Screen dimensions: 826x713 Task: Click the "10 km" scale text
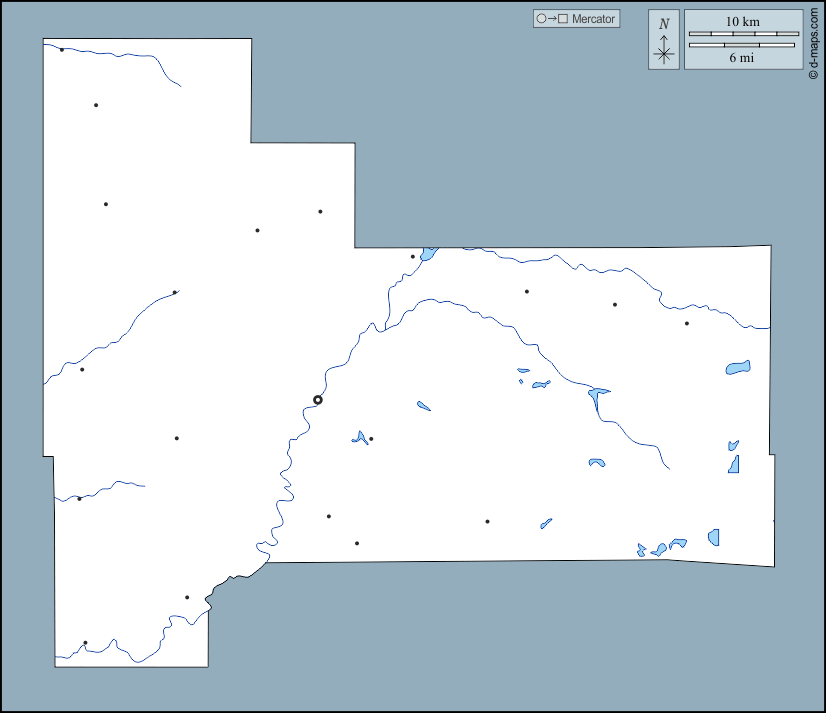pos(743,21)
